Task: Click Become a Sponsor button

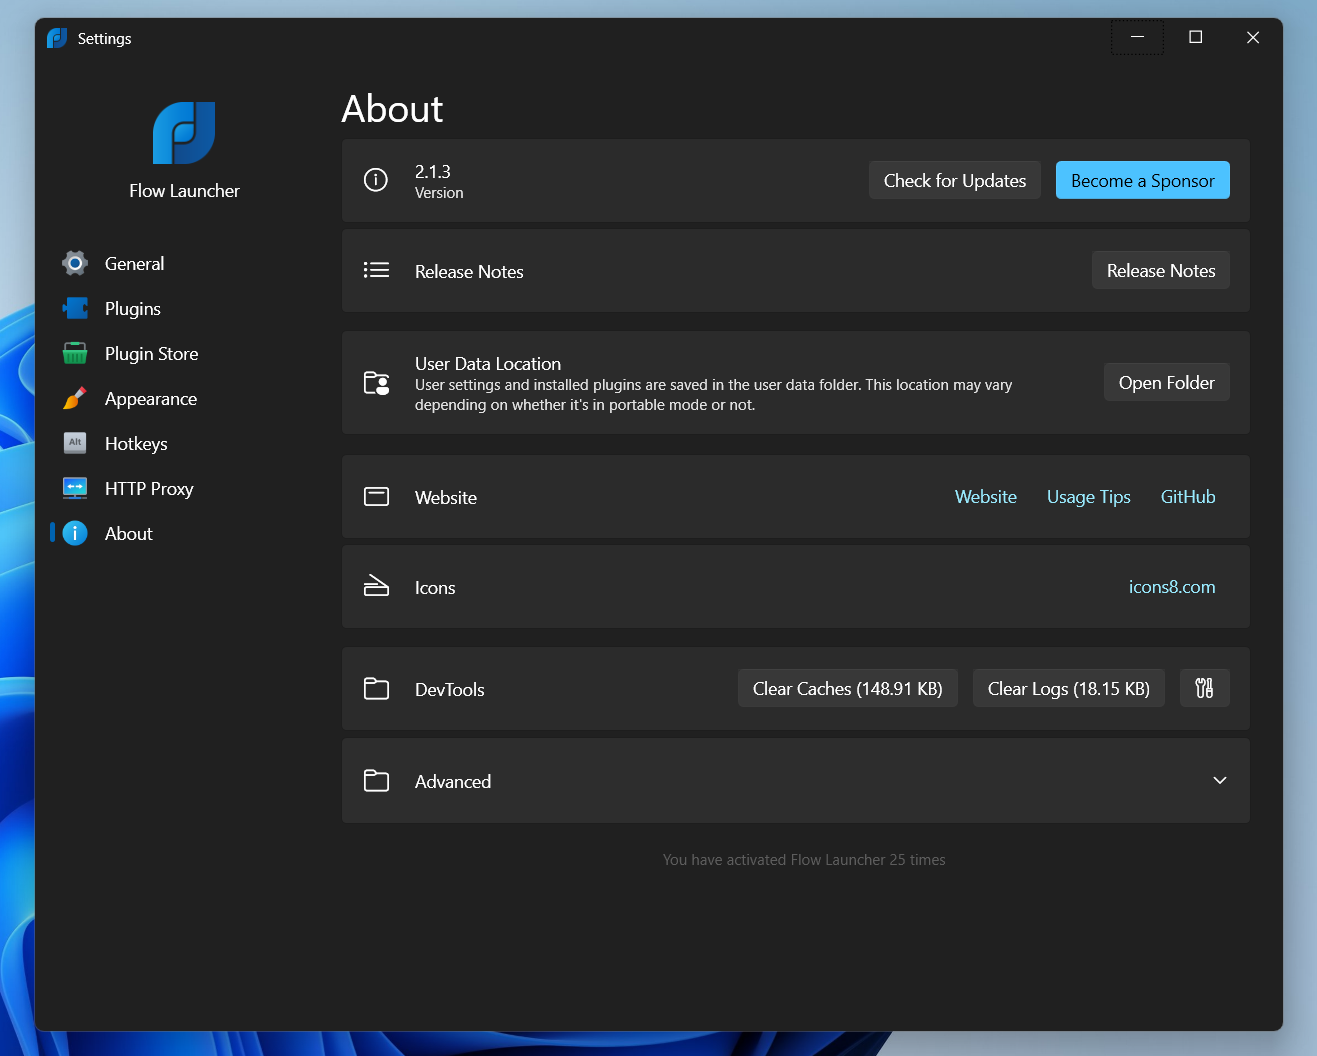Action: point(1143,180)
